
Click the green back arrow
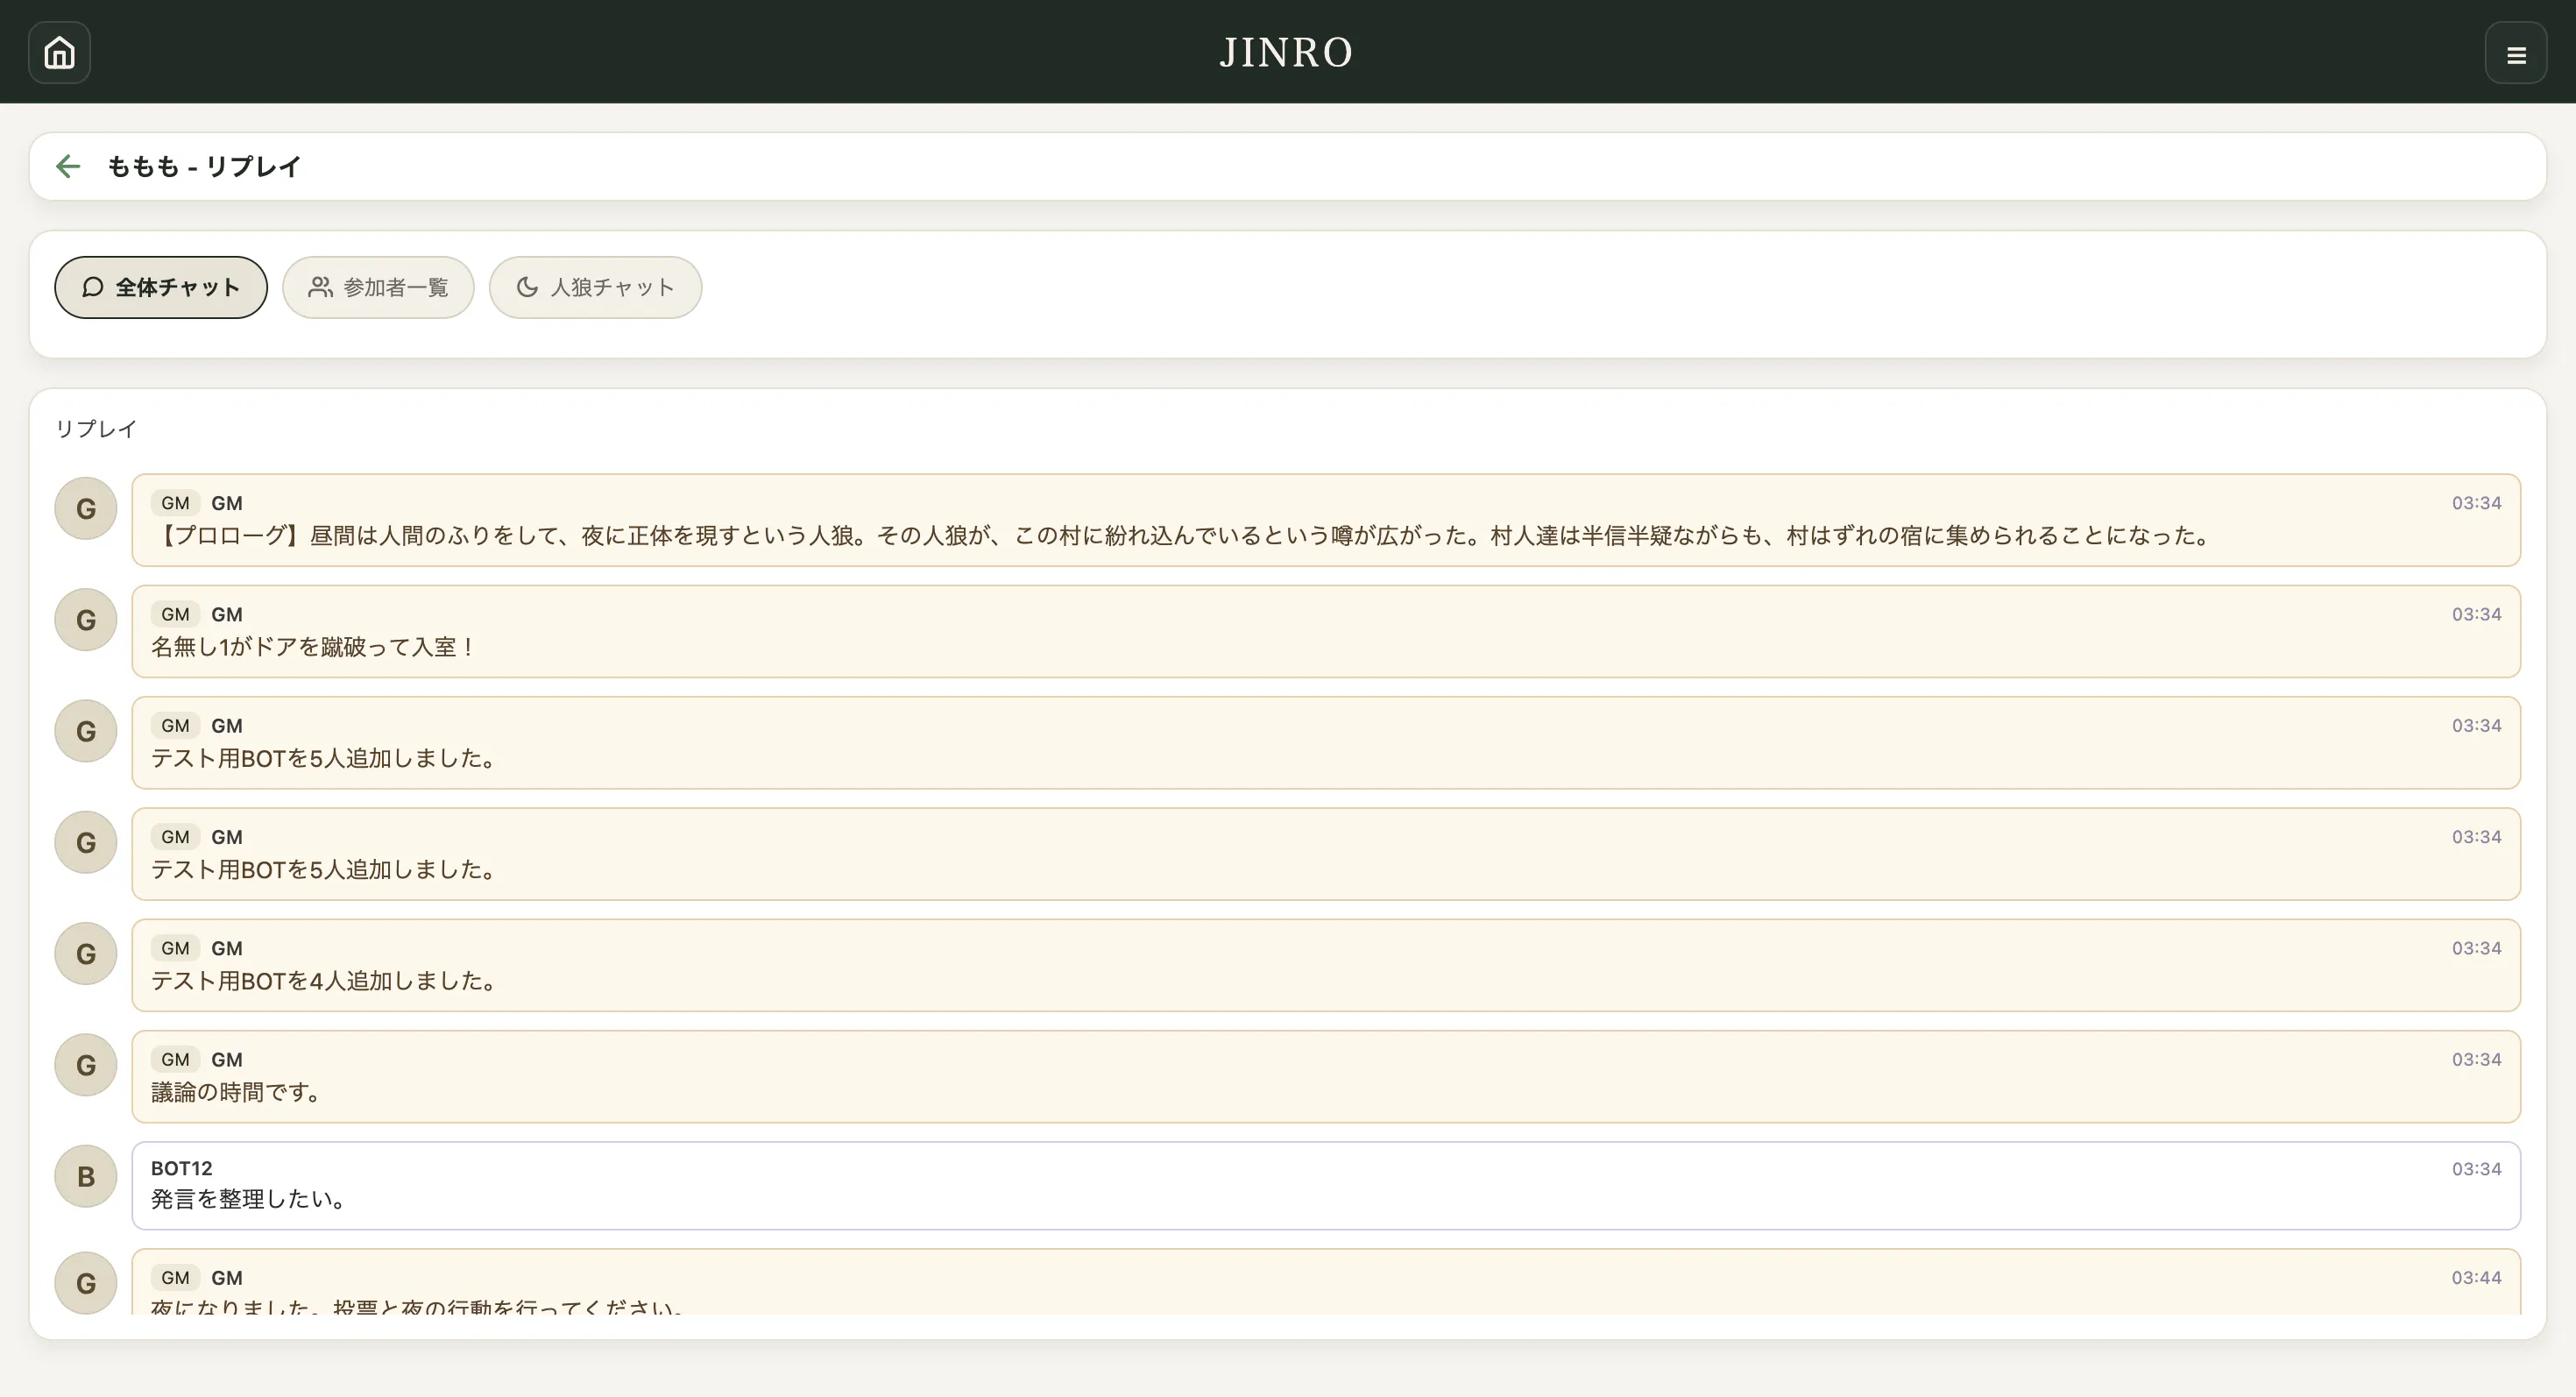click(x=68, y=166)
